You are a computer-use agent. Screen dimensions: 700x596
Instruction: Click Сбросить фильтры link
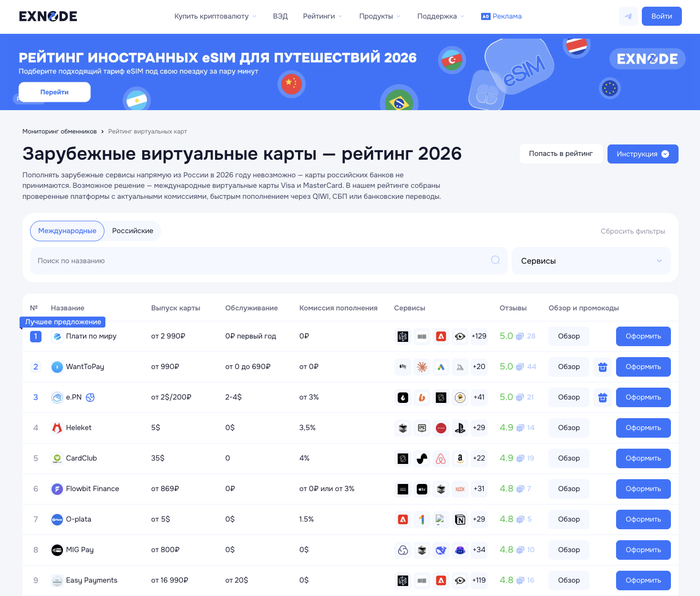pyautogui.click(x=632, y=231)
